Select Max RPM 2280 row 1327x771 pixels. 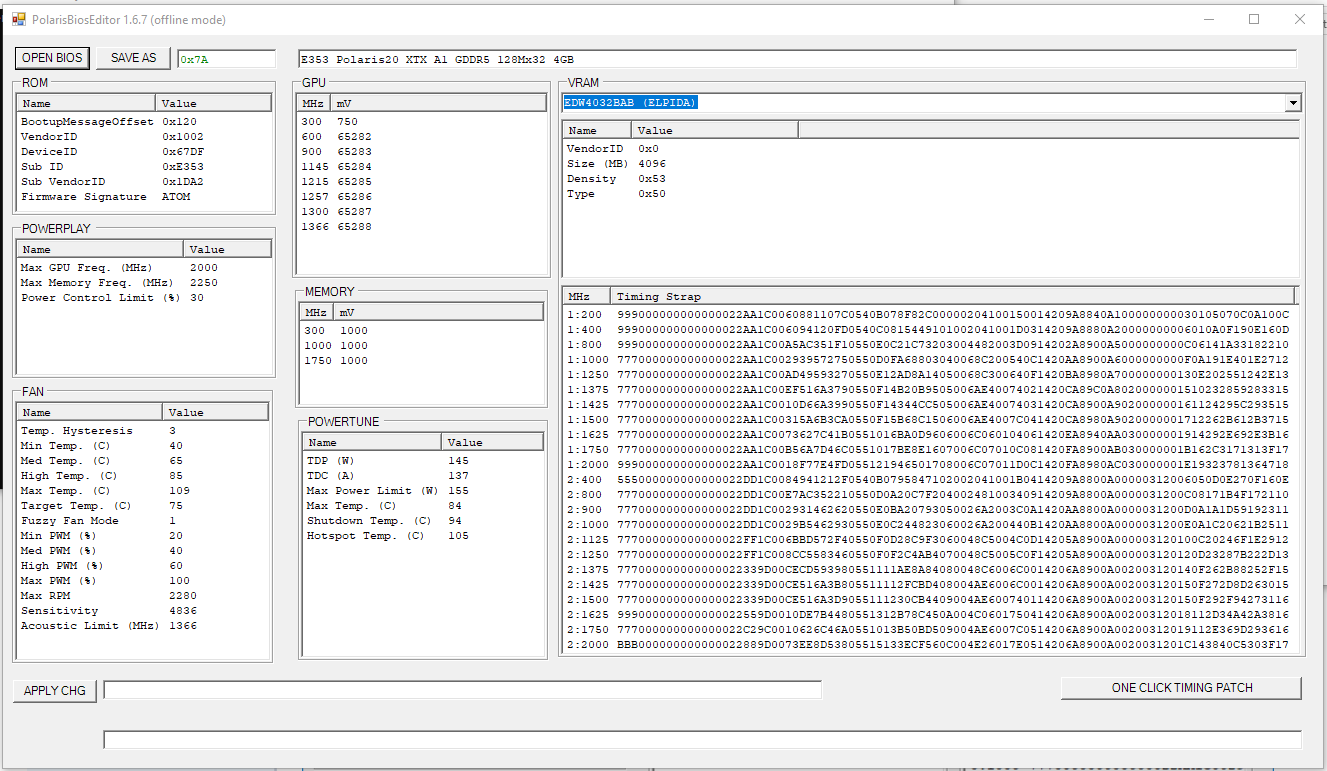tap(144, 596)
